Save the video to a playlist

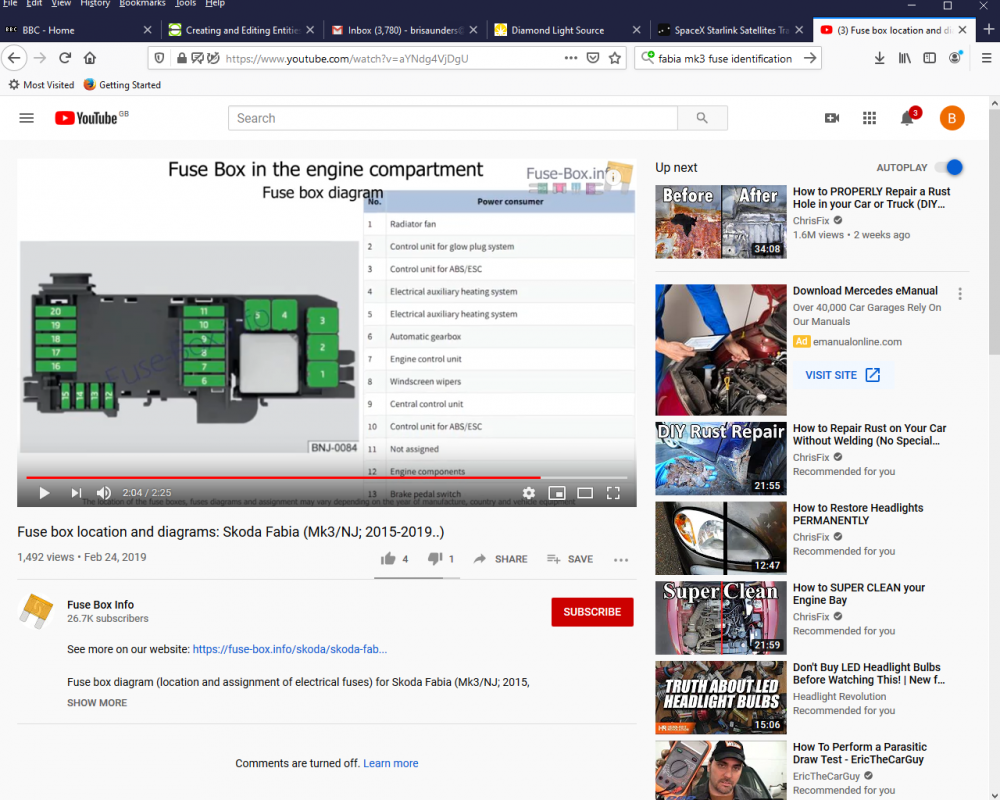(570, 559)
